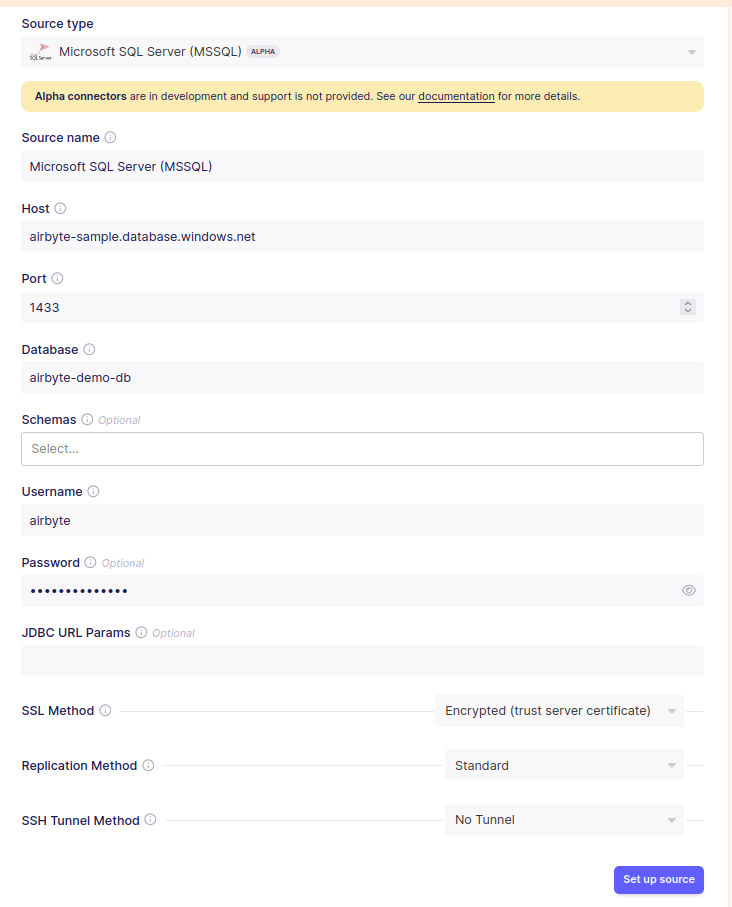Click the Port info tooltip icon
The width and height of the screenshot is (732, 907).
click(59, 278)
